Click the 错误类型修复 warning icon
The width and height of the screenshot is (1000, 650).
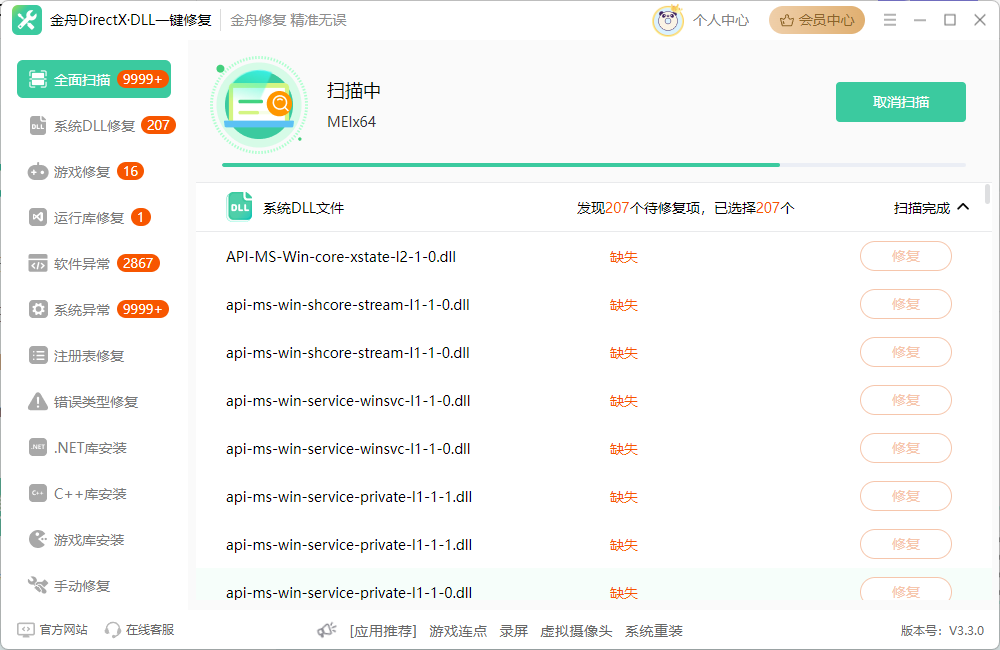[36, 401]
